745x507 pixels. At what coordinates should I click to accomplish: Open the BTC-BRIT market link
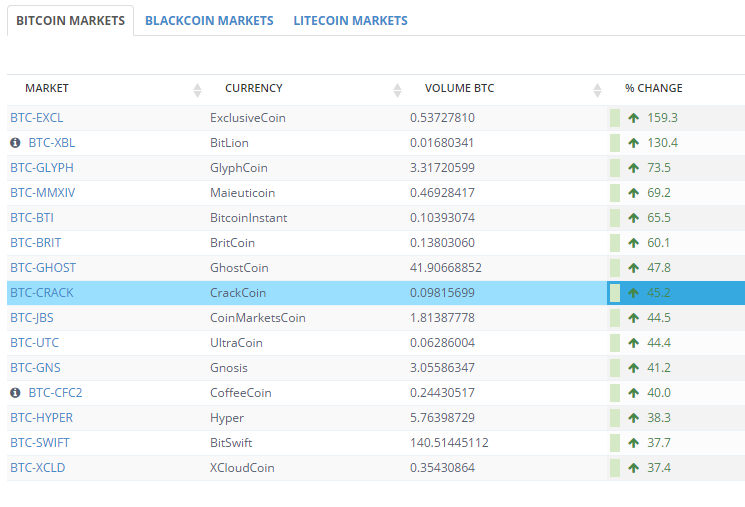point(36,243)
